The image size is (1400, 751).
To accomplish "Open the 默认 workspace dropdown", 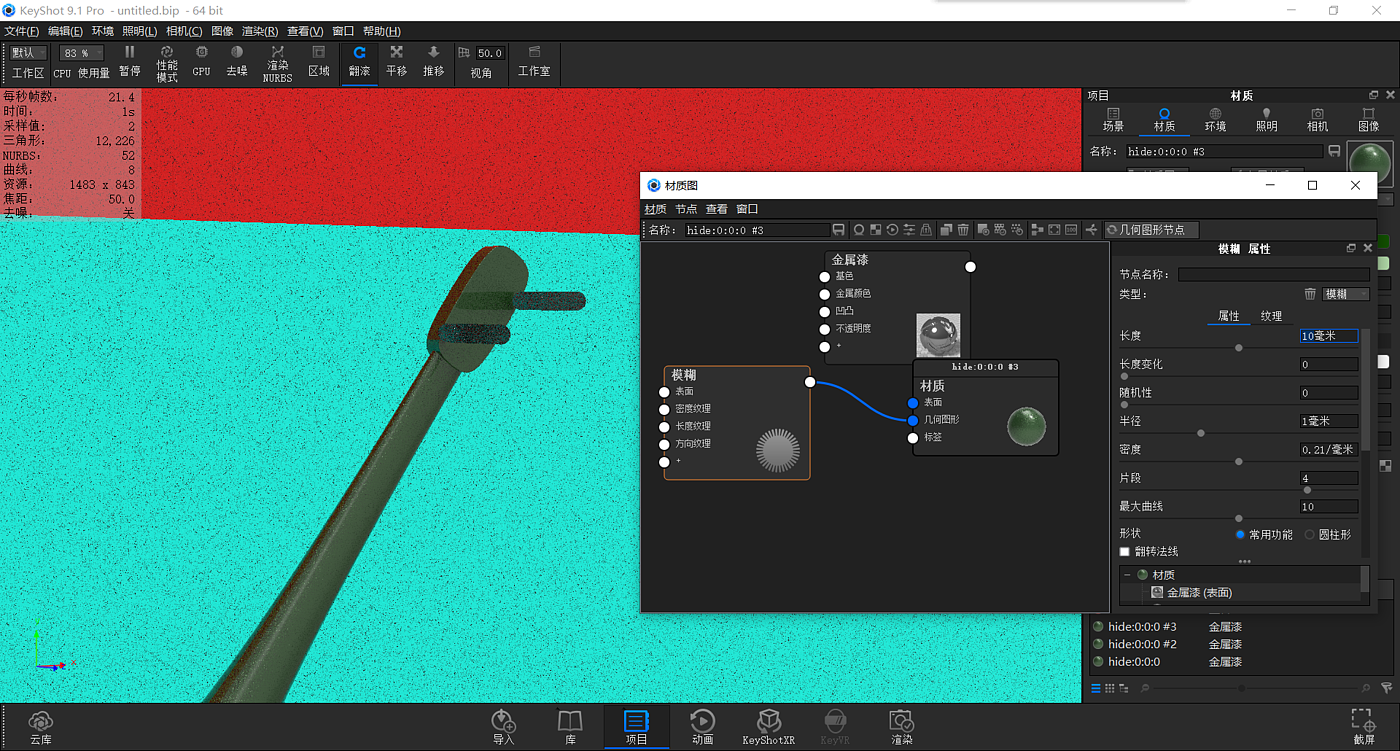I will [x=28, y=53].
